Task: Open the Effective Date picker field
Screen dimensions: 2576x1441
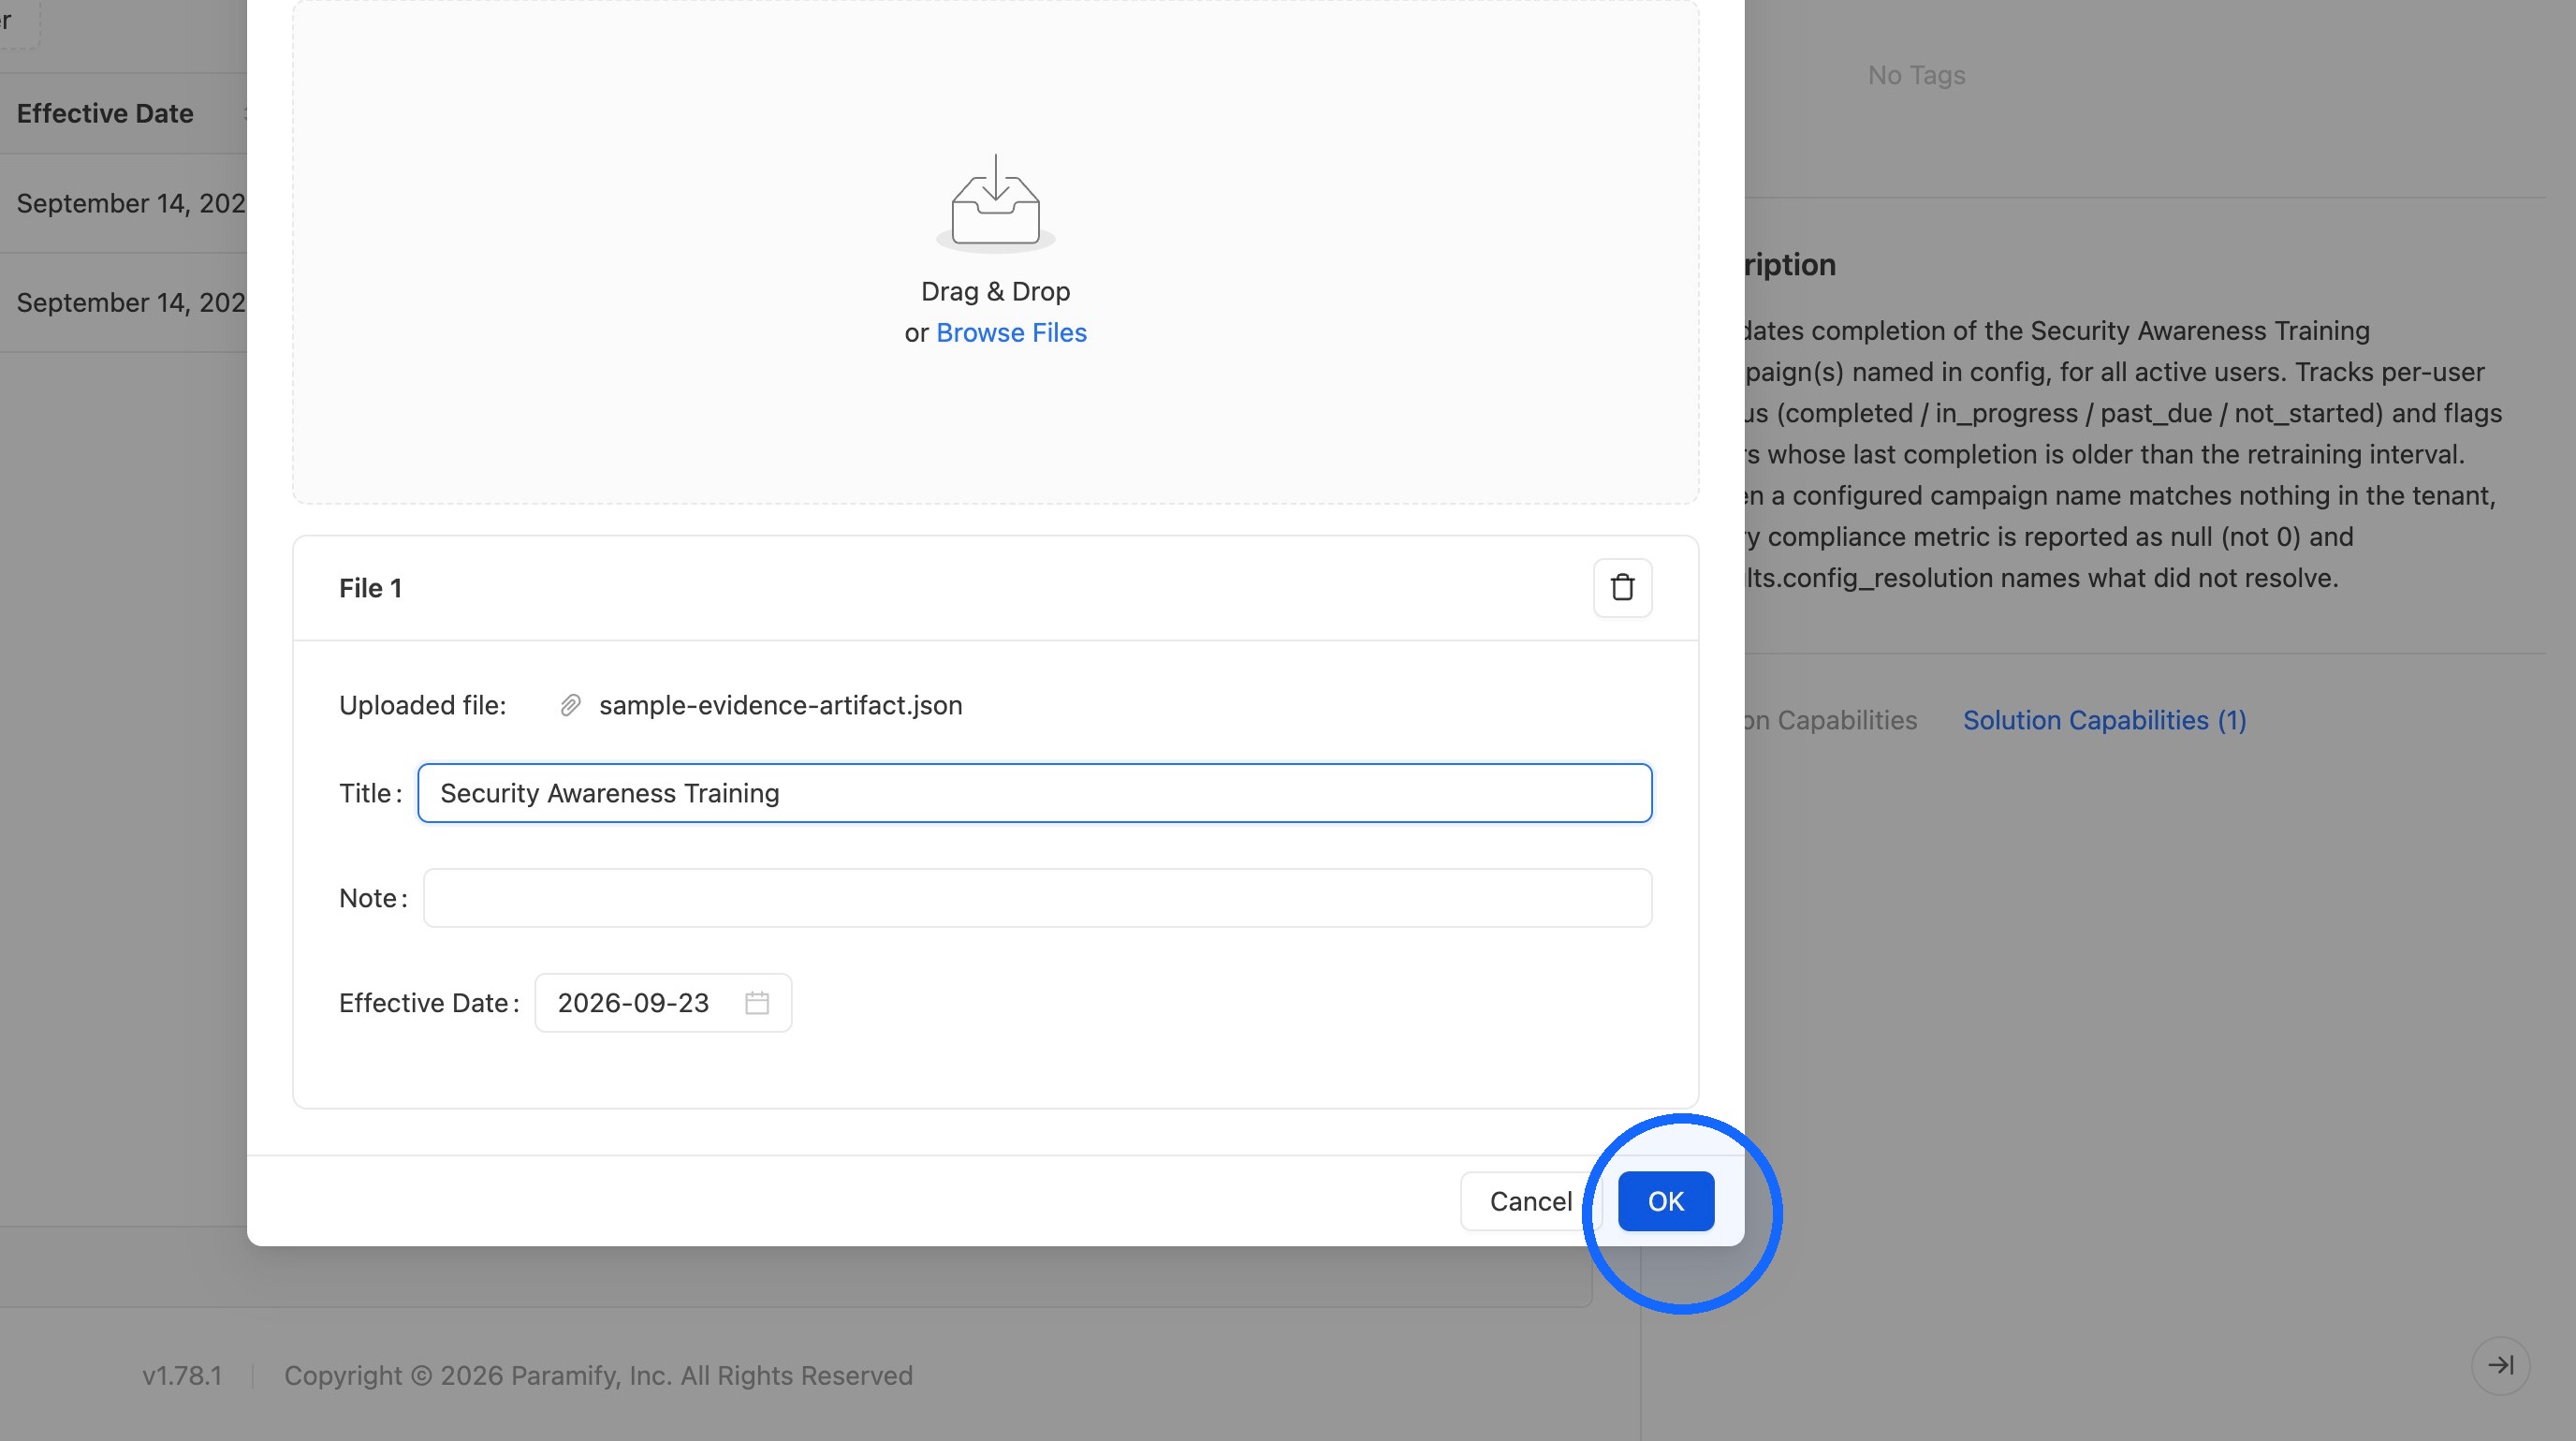Action: (663, 1002)
